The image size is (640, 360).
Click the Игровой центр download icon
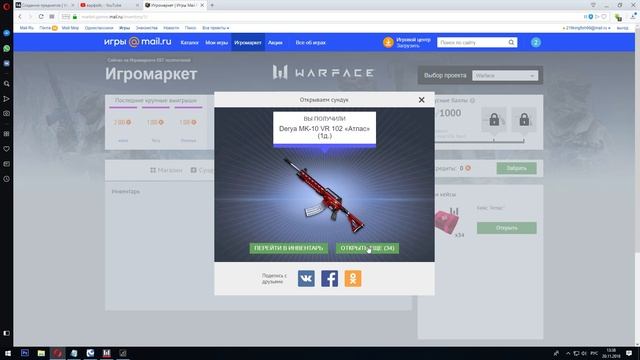click(x=388, y=42)
